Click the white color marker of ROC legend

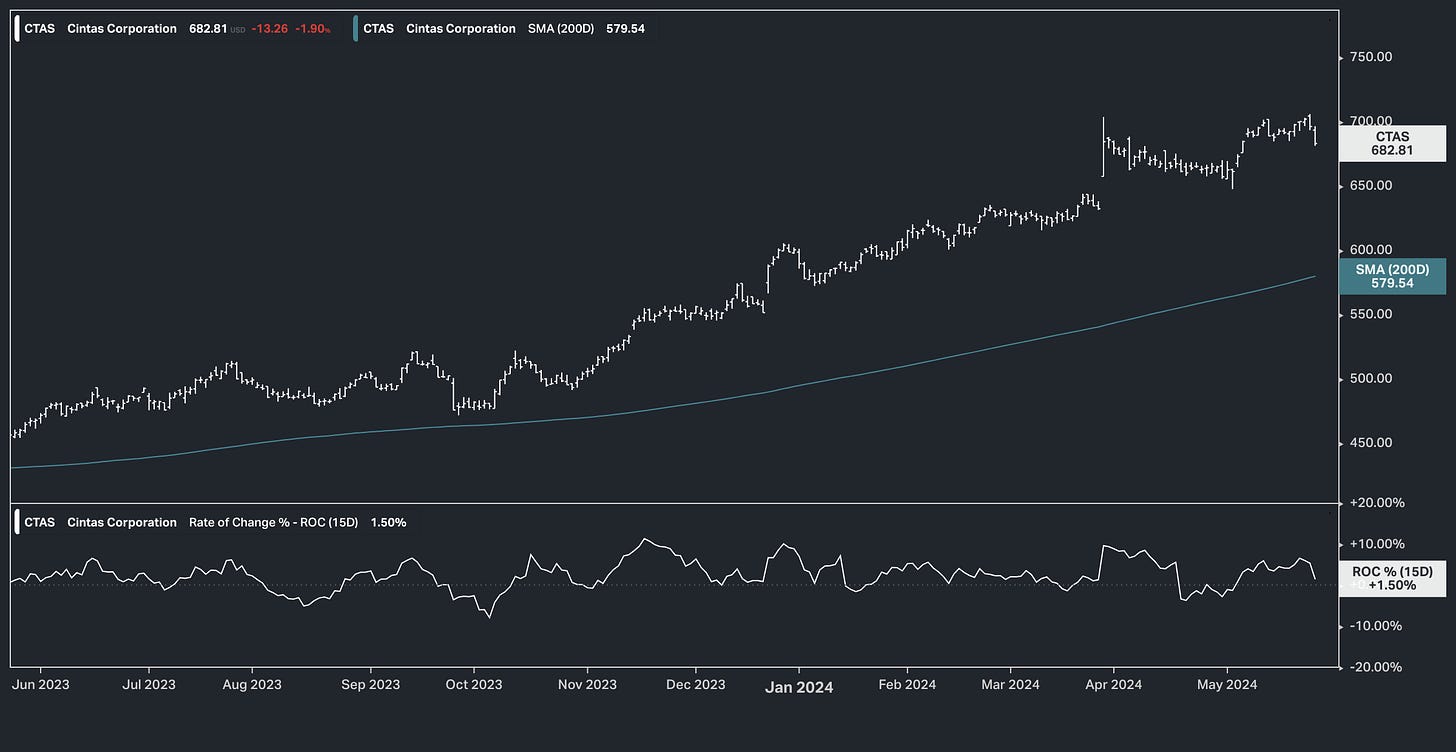pyautogui.click(x=17, y=522)
